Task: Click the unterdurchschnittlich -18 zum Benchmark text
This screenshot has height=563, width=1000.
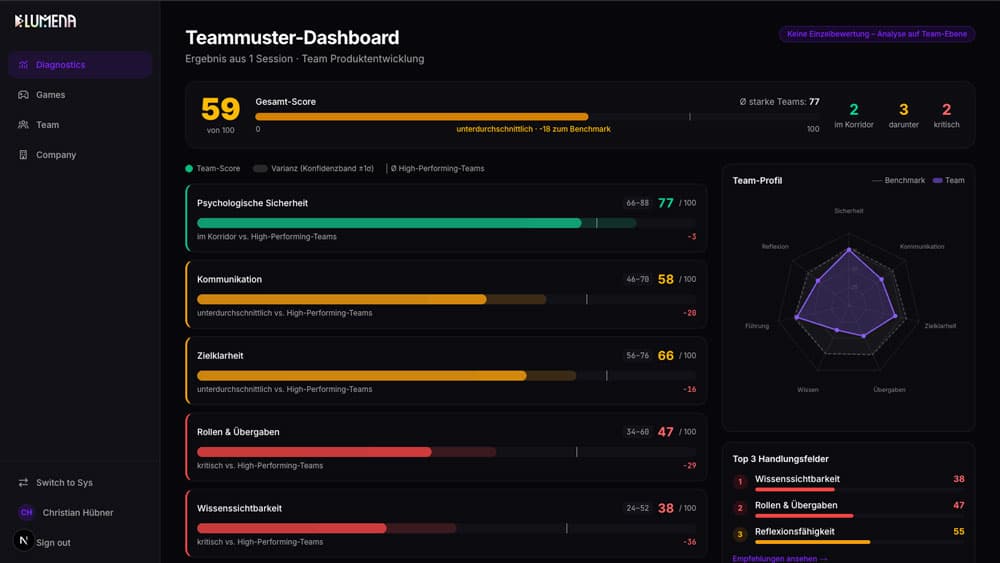Action: [533, 129]
